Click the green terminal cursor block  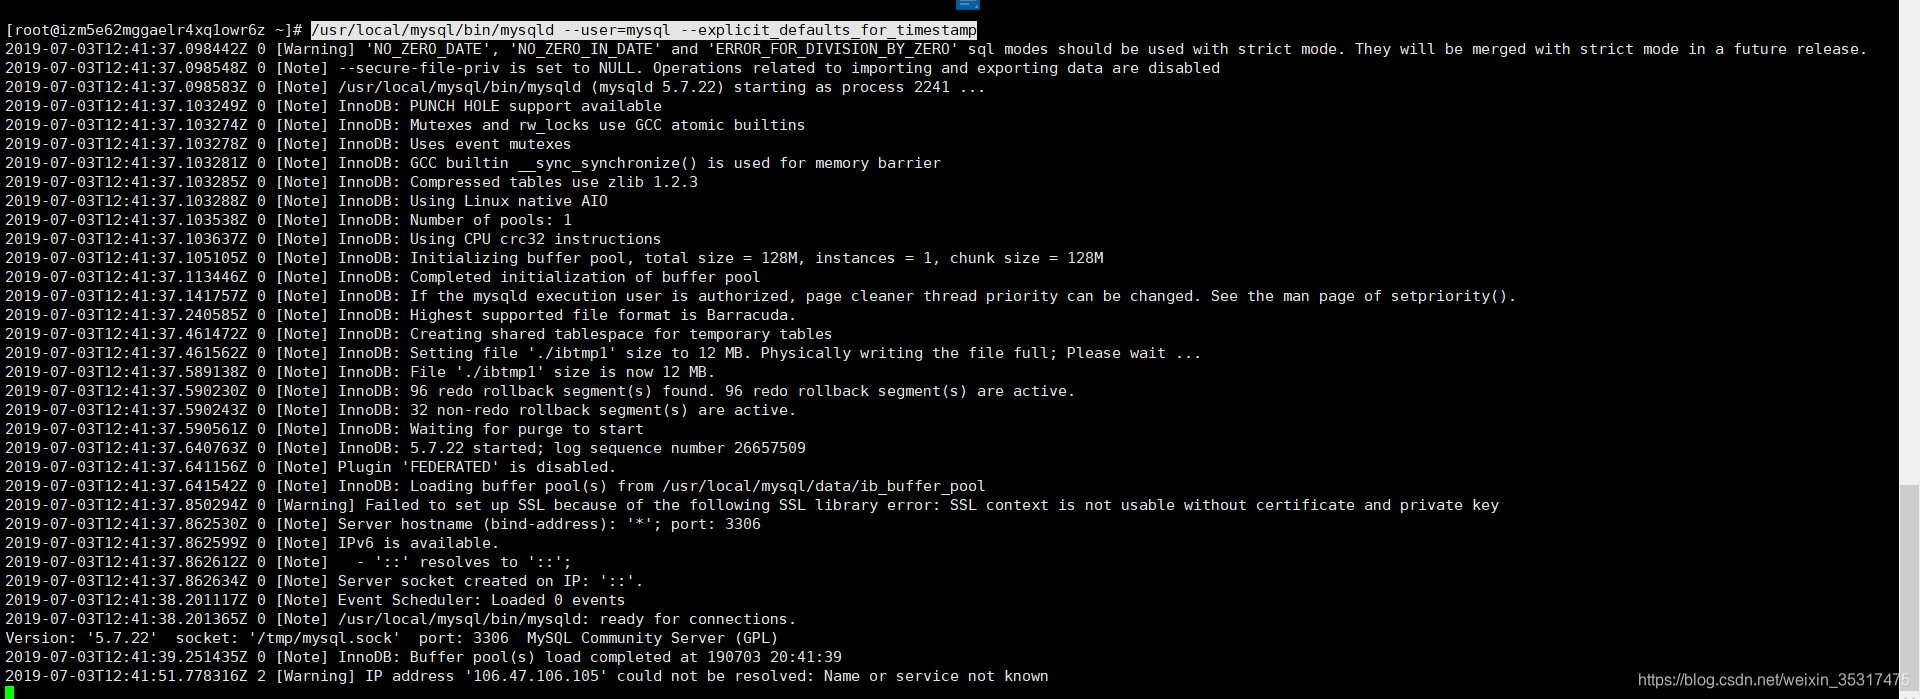click(9, 692)
